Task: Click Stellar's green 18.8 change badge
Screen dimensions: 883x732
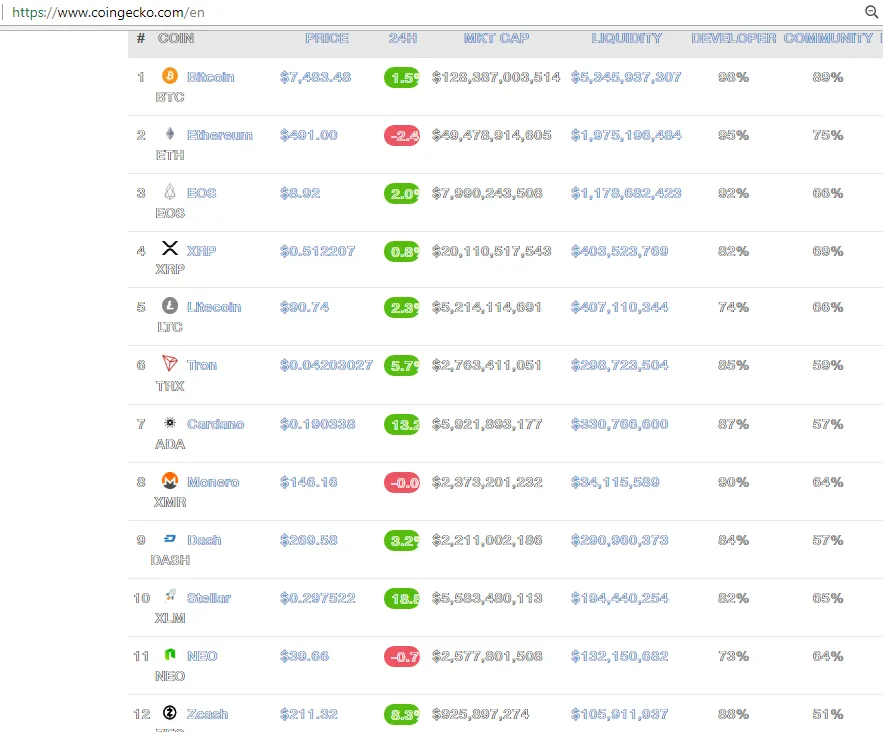Action: coord(402,599)
